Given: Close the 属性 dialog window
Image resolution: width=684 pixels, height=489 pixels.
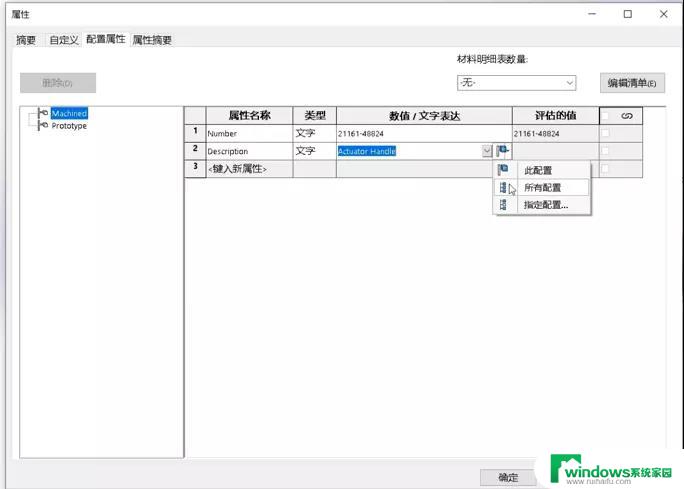Looking at the screenshot, I should click(663, 14).
